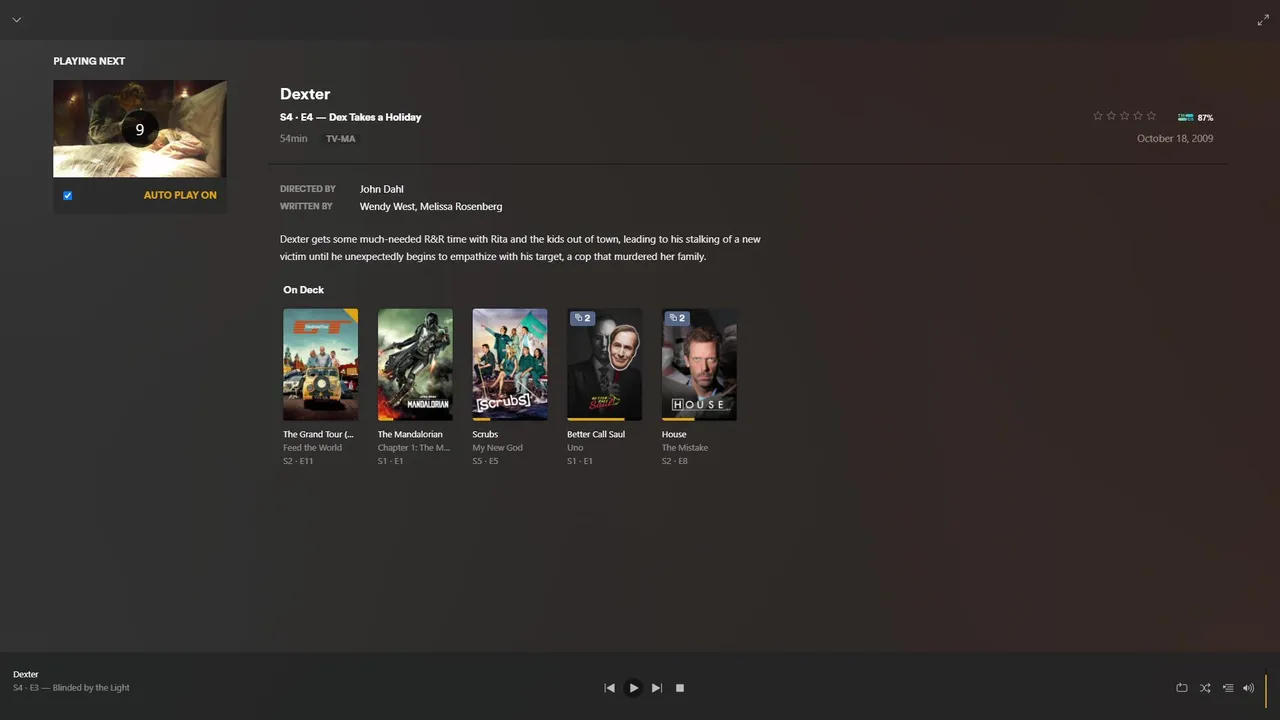Mute audio with the speaker icon
The width and height of the screenshot is (1280, 720).
pyautogui.click(x=1248, y=688)
